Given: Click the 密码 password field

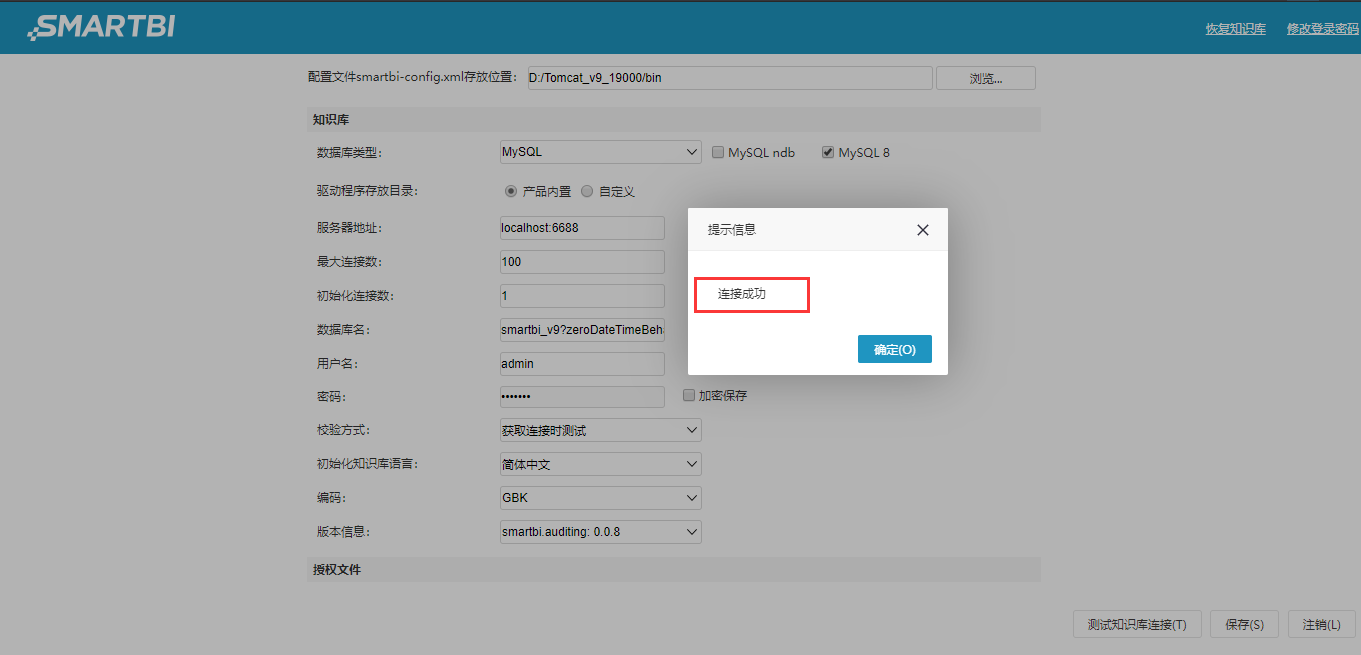Looking at the screenshot, I should click(582, 397).
